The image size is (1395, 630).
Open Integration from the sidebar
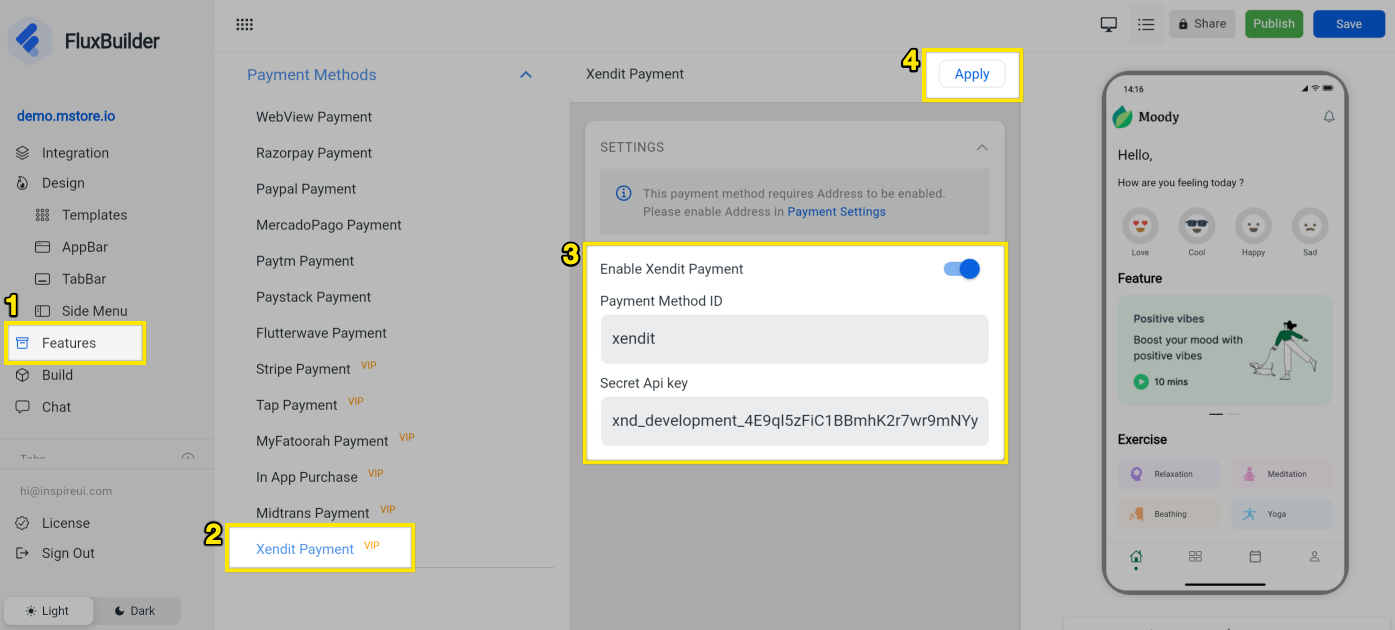tap(75, 153)
